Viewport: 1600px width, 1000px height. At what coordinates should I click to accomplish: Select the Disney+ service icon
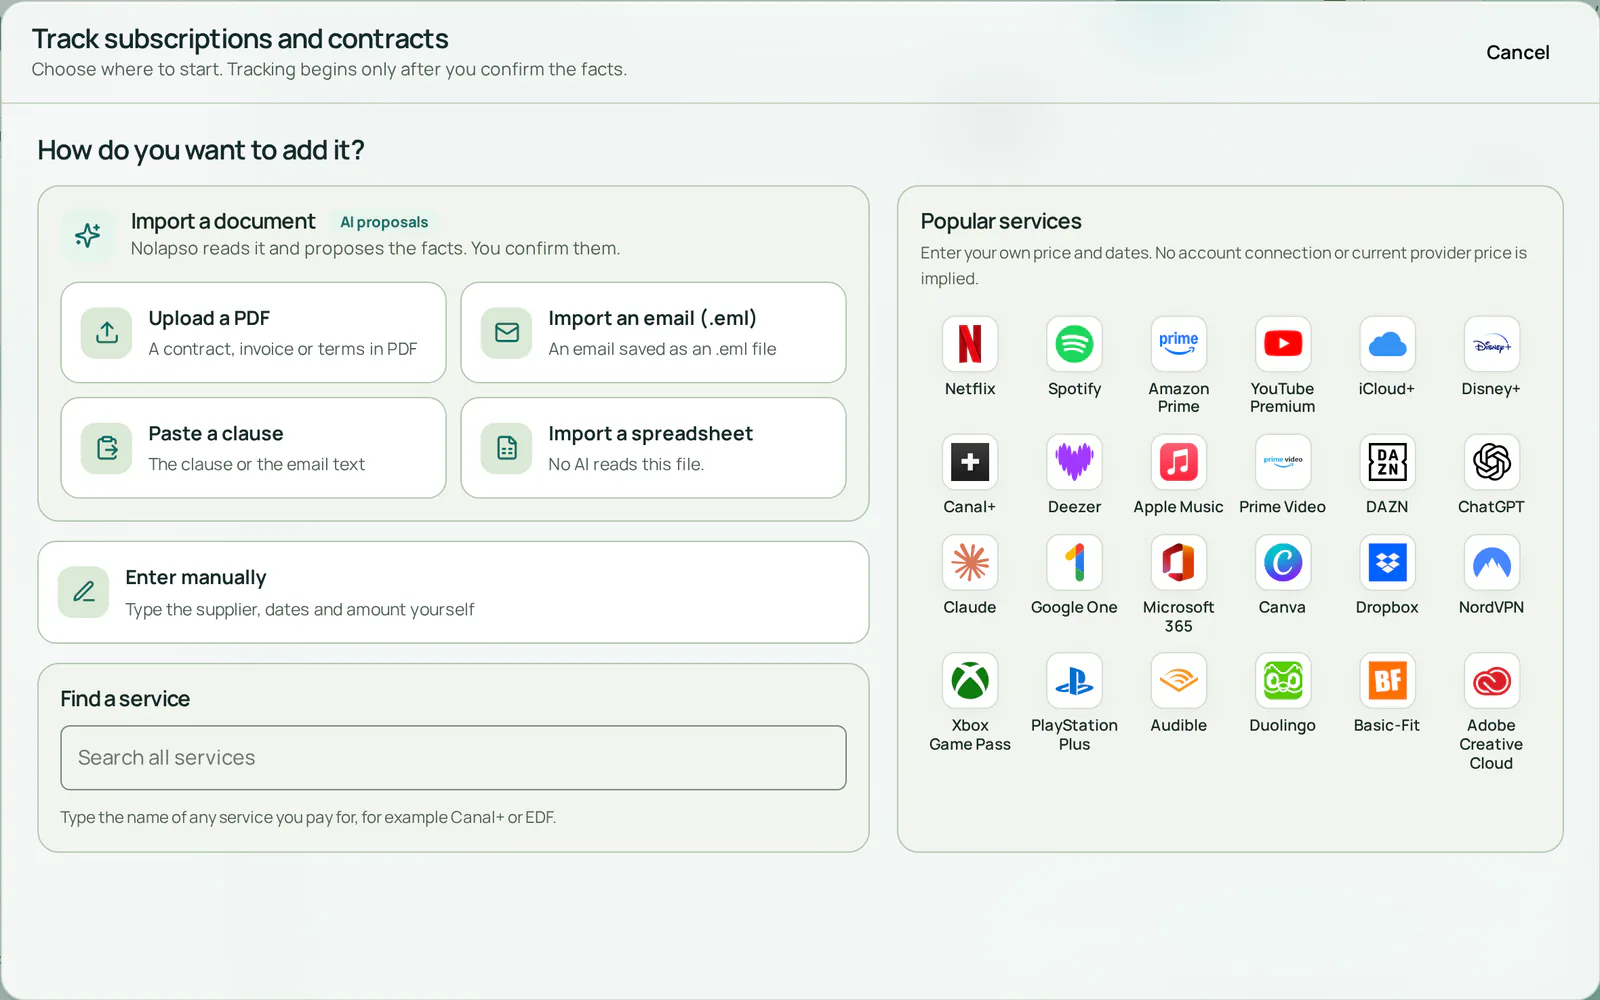(x=1491, y=344)
